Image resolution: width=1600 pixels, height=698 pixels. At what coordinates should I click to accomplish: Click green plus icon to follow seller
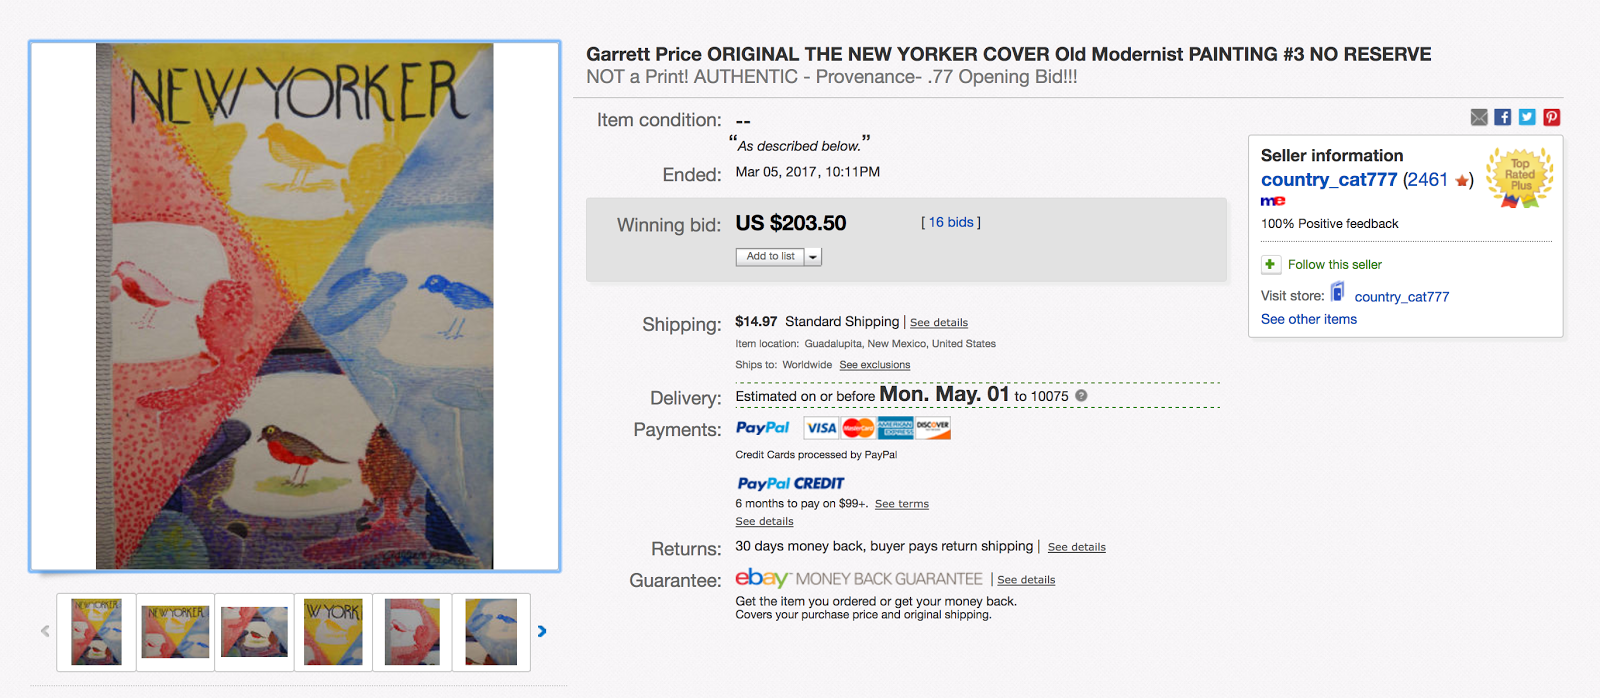point(1270,264)
